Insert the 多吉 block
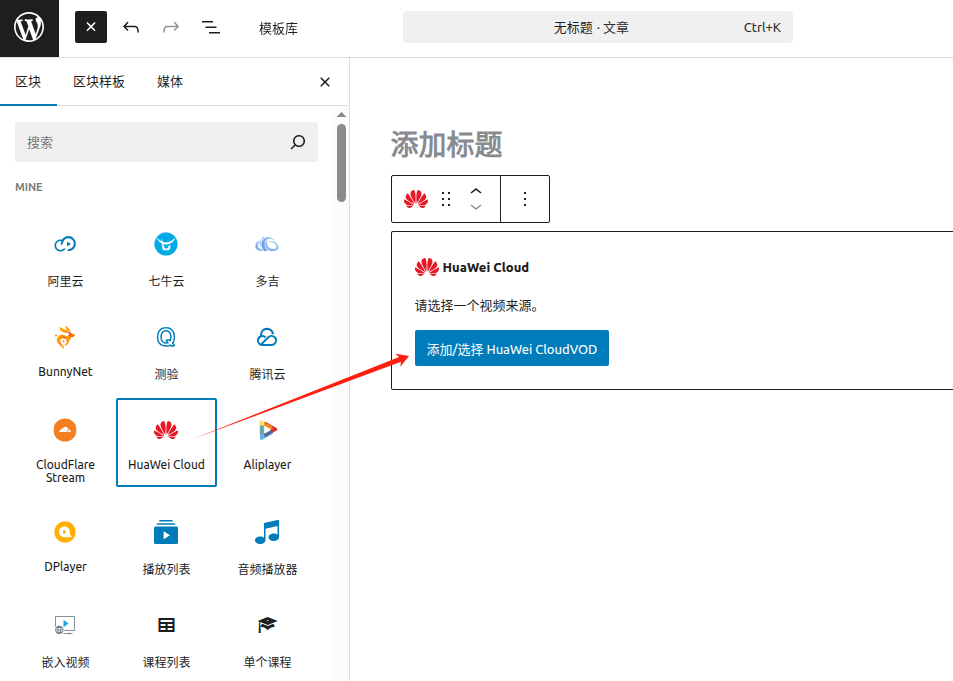This screenshot has height=681, width=953. [267, 260]
